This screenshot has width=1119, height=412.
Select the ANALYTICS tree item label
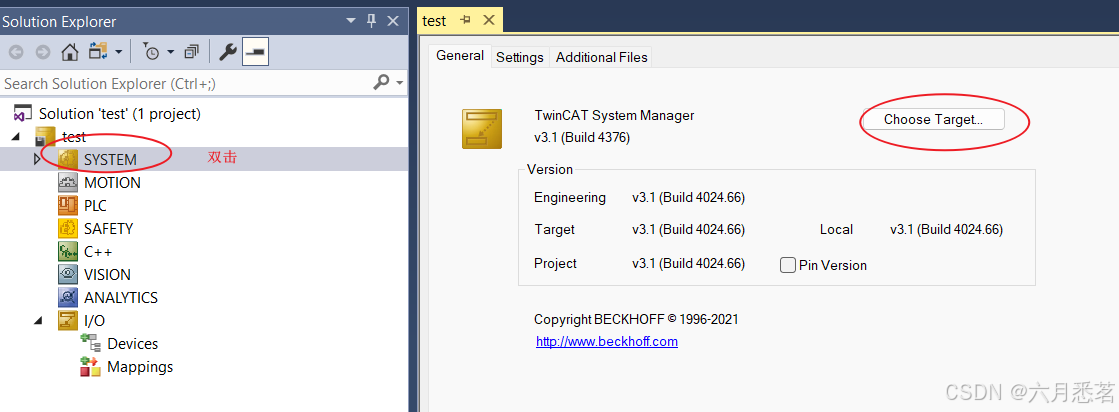click(x=121, y=297)
